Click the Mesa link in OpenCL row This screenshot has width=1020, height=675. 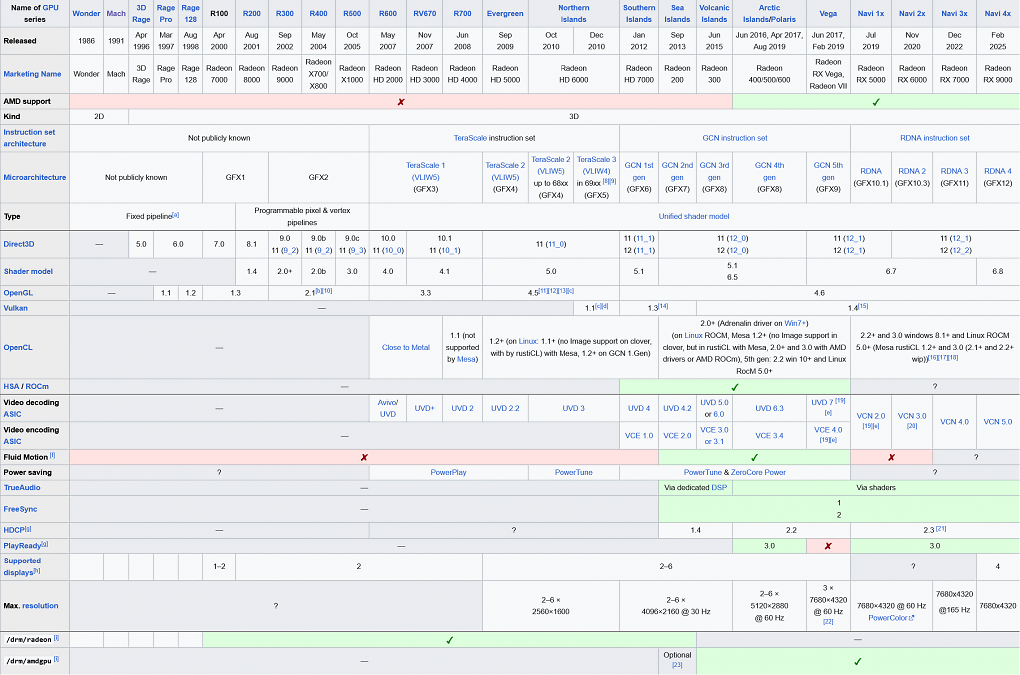click(466, 360)
